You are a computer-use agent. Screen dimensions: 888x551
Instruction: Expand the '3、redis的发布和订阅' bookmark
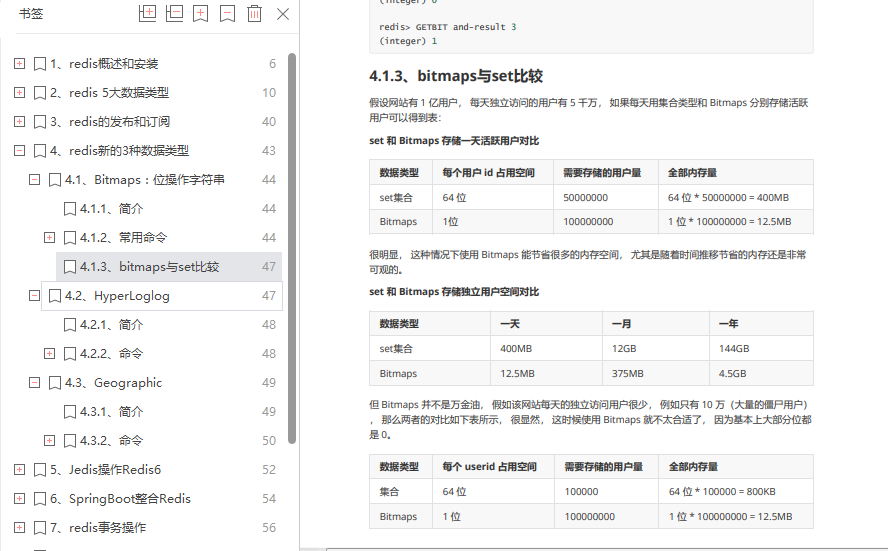[19, 121]
